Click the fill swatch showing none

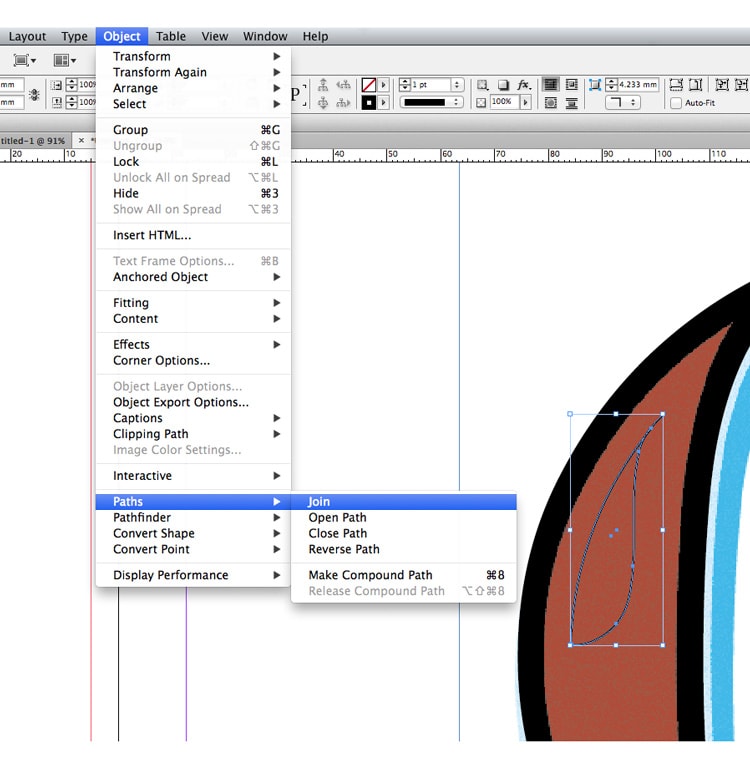coord(368,85)
